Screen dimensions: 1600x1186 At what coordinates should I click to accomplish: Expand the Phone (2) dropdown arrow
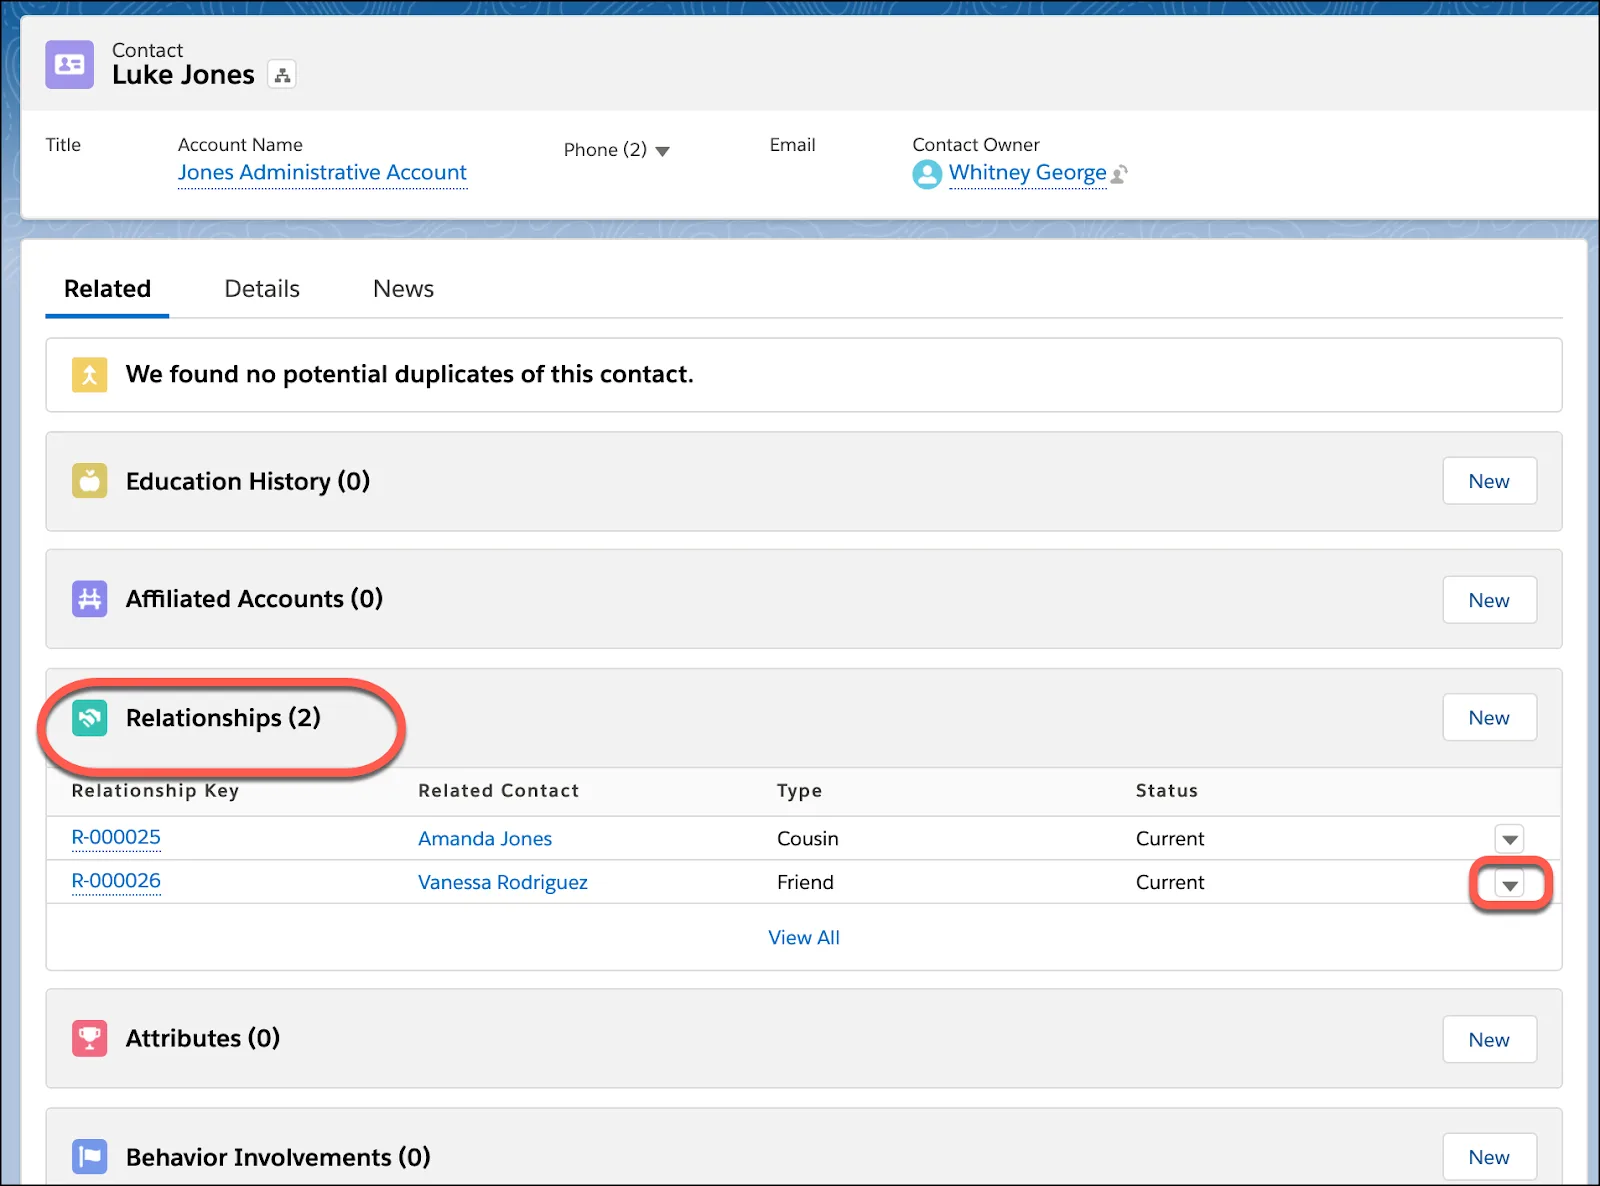662,151
